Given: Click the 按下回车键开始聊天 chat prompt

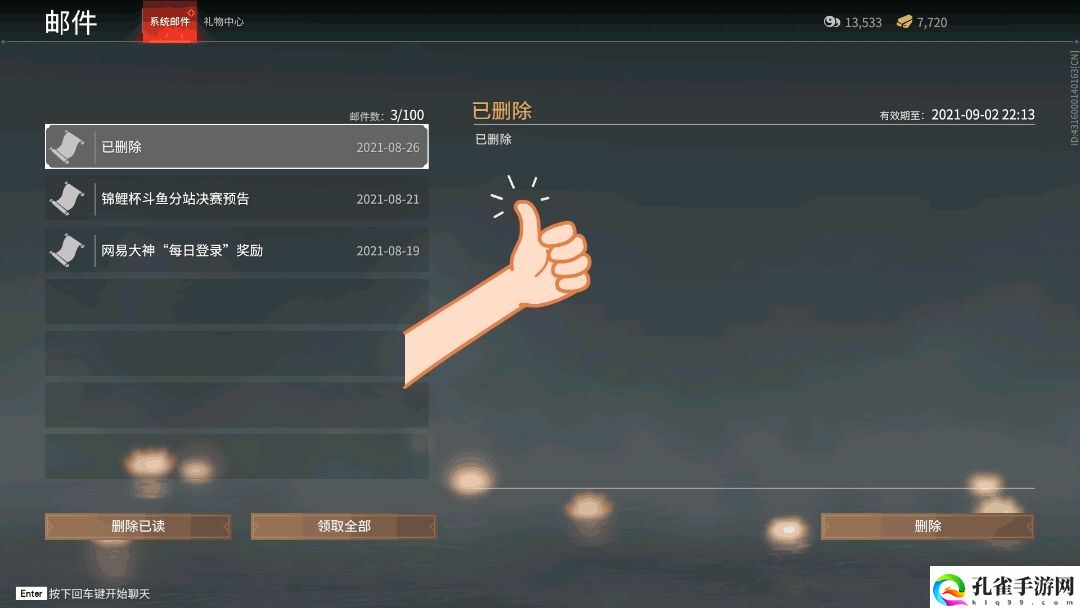Looking at the screenshot, I should pyautogui.click(x=99, y=594).
